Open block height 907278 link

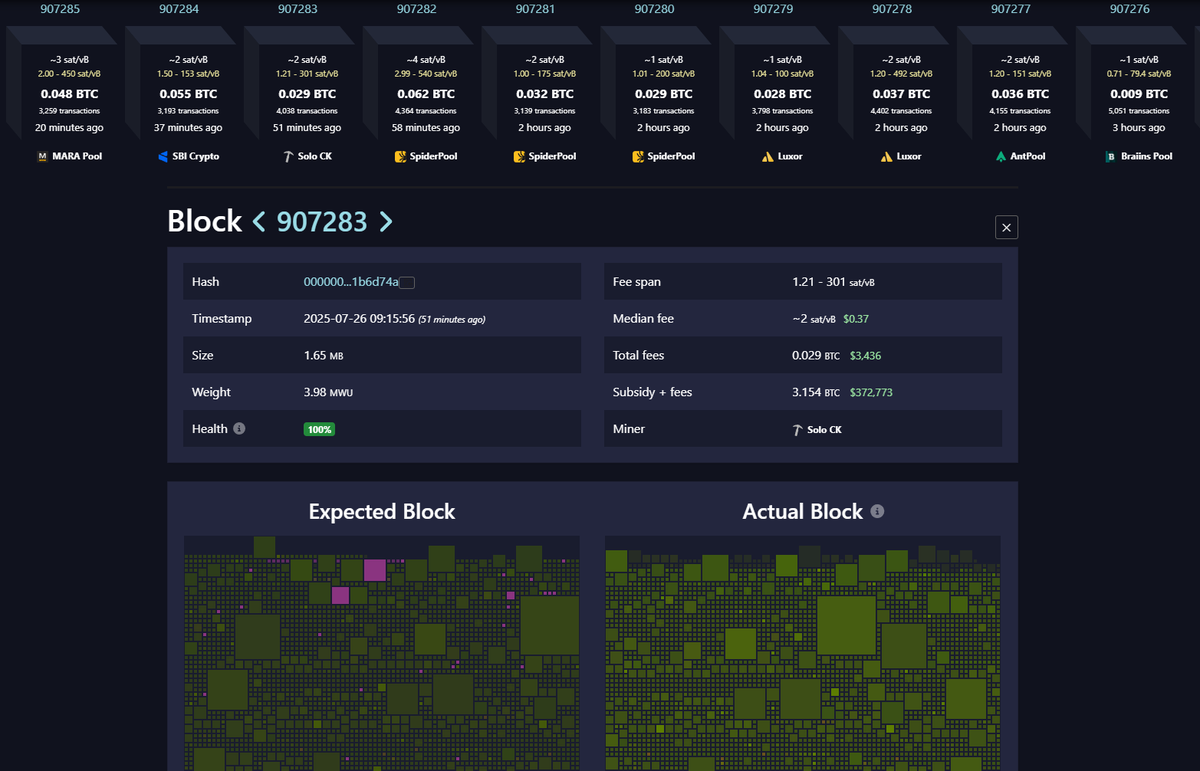pyautogui.click(x=892, y=9)
